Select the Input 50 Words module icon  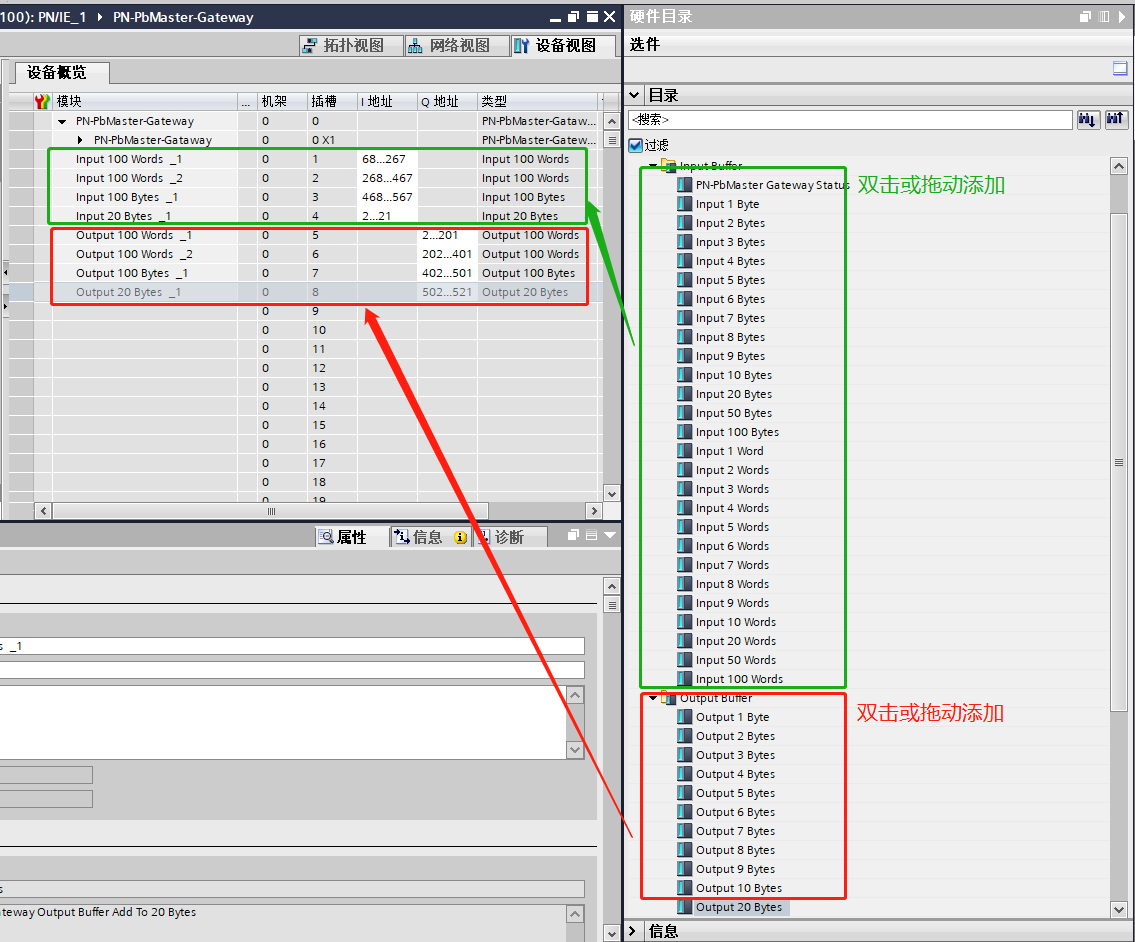pos(685,660)
